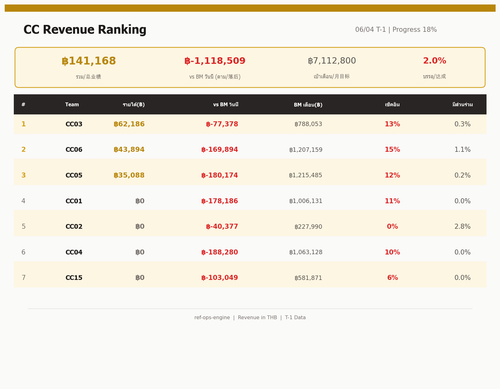Click the 0.0% value in CC15 row
The image size is (500, 389).
click(462, 277)
